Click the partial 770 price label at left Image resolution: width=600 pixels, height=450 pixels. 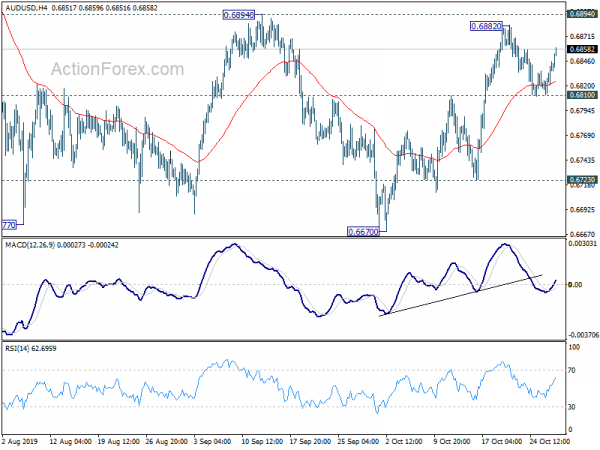click(9, 225)
